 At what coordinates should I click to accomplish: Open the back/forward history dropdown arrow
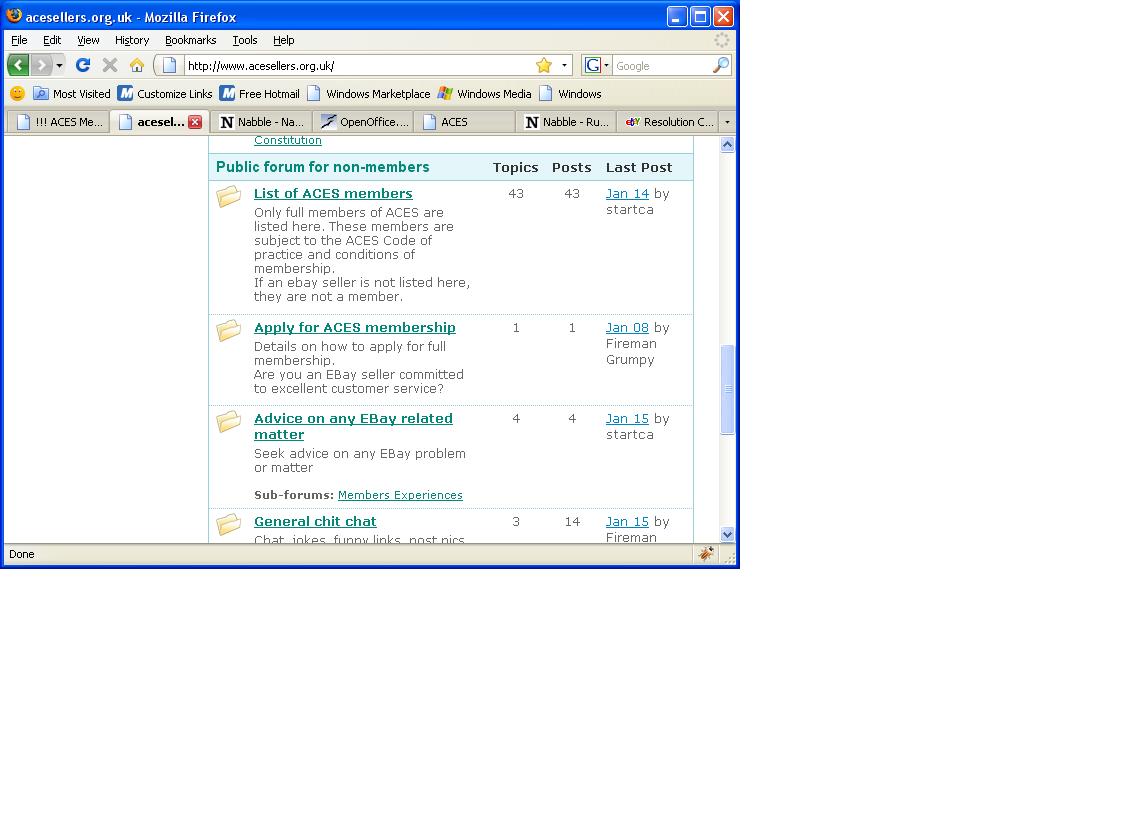59,65
